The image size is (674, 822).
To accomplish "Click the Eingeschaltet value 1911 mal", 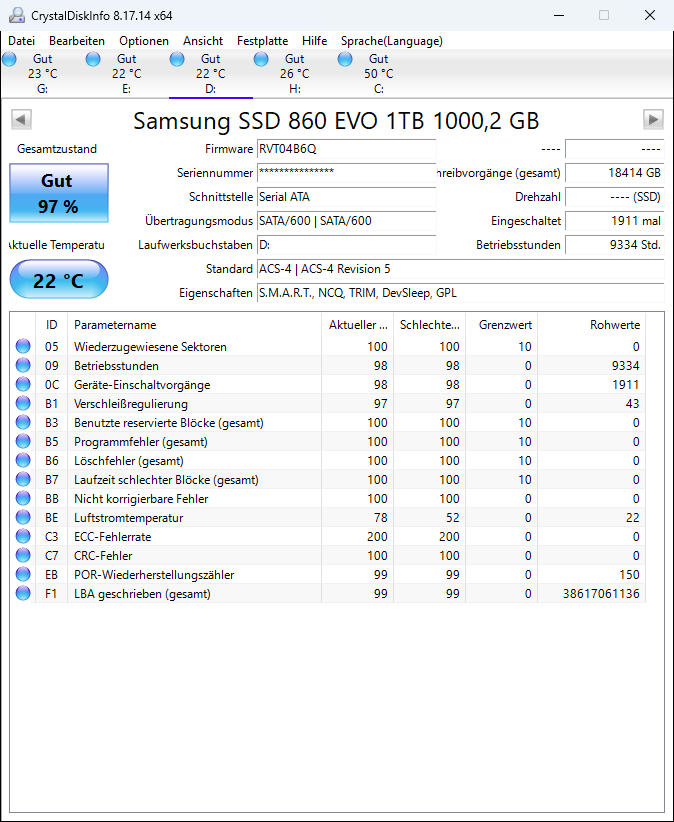I will 615,221.
